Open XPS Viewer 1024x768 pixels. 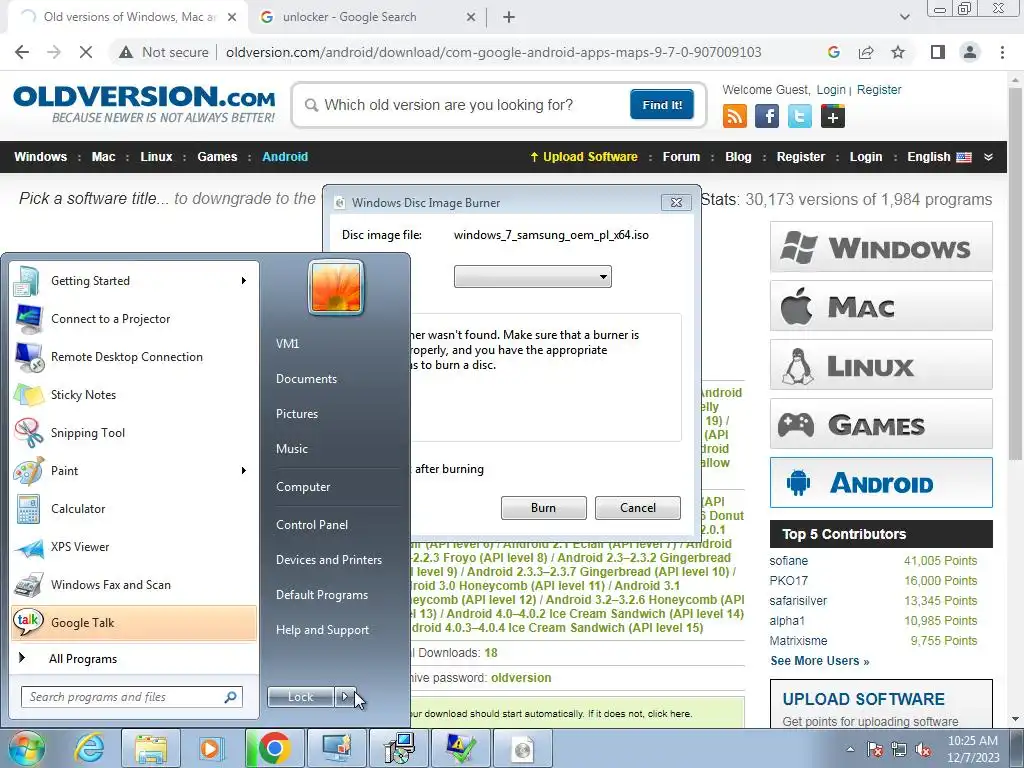click(x=134, y=547)
